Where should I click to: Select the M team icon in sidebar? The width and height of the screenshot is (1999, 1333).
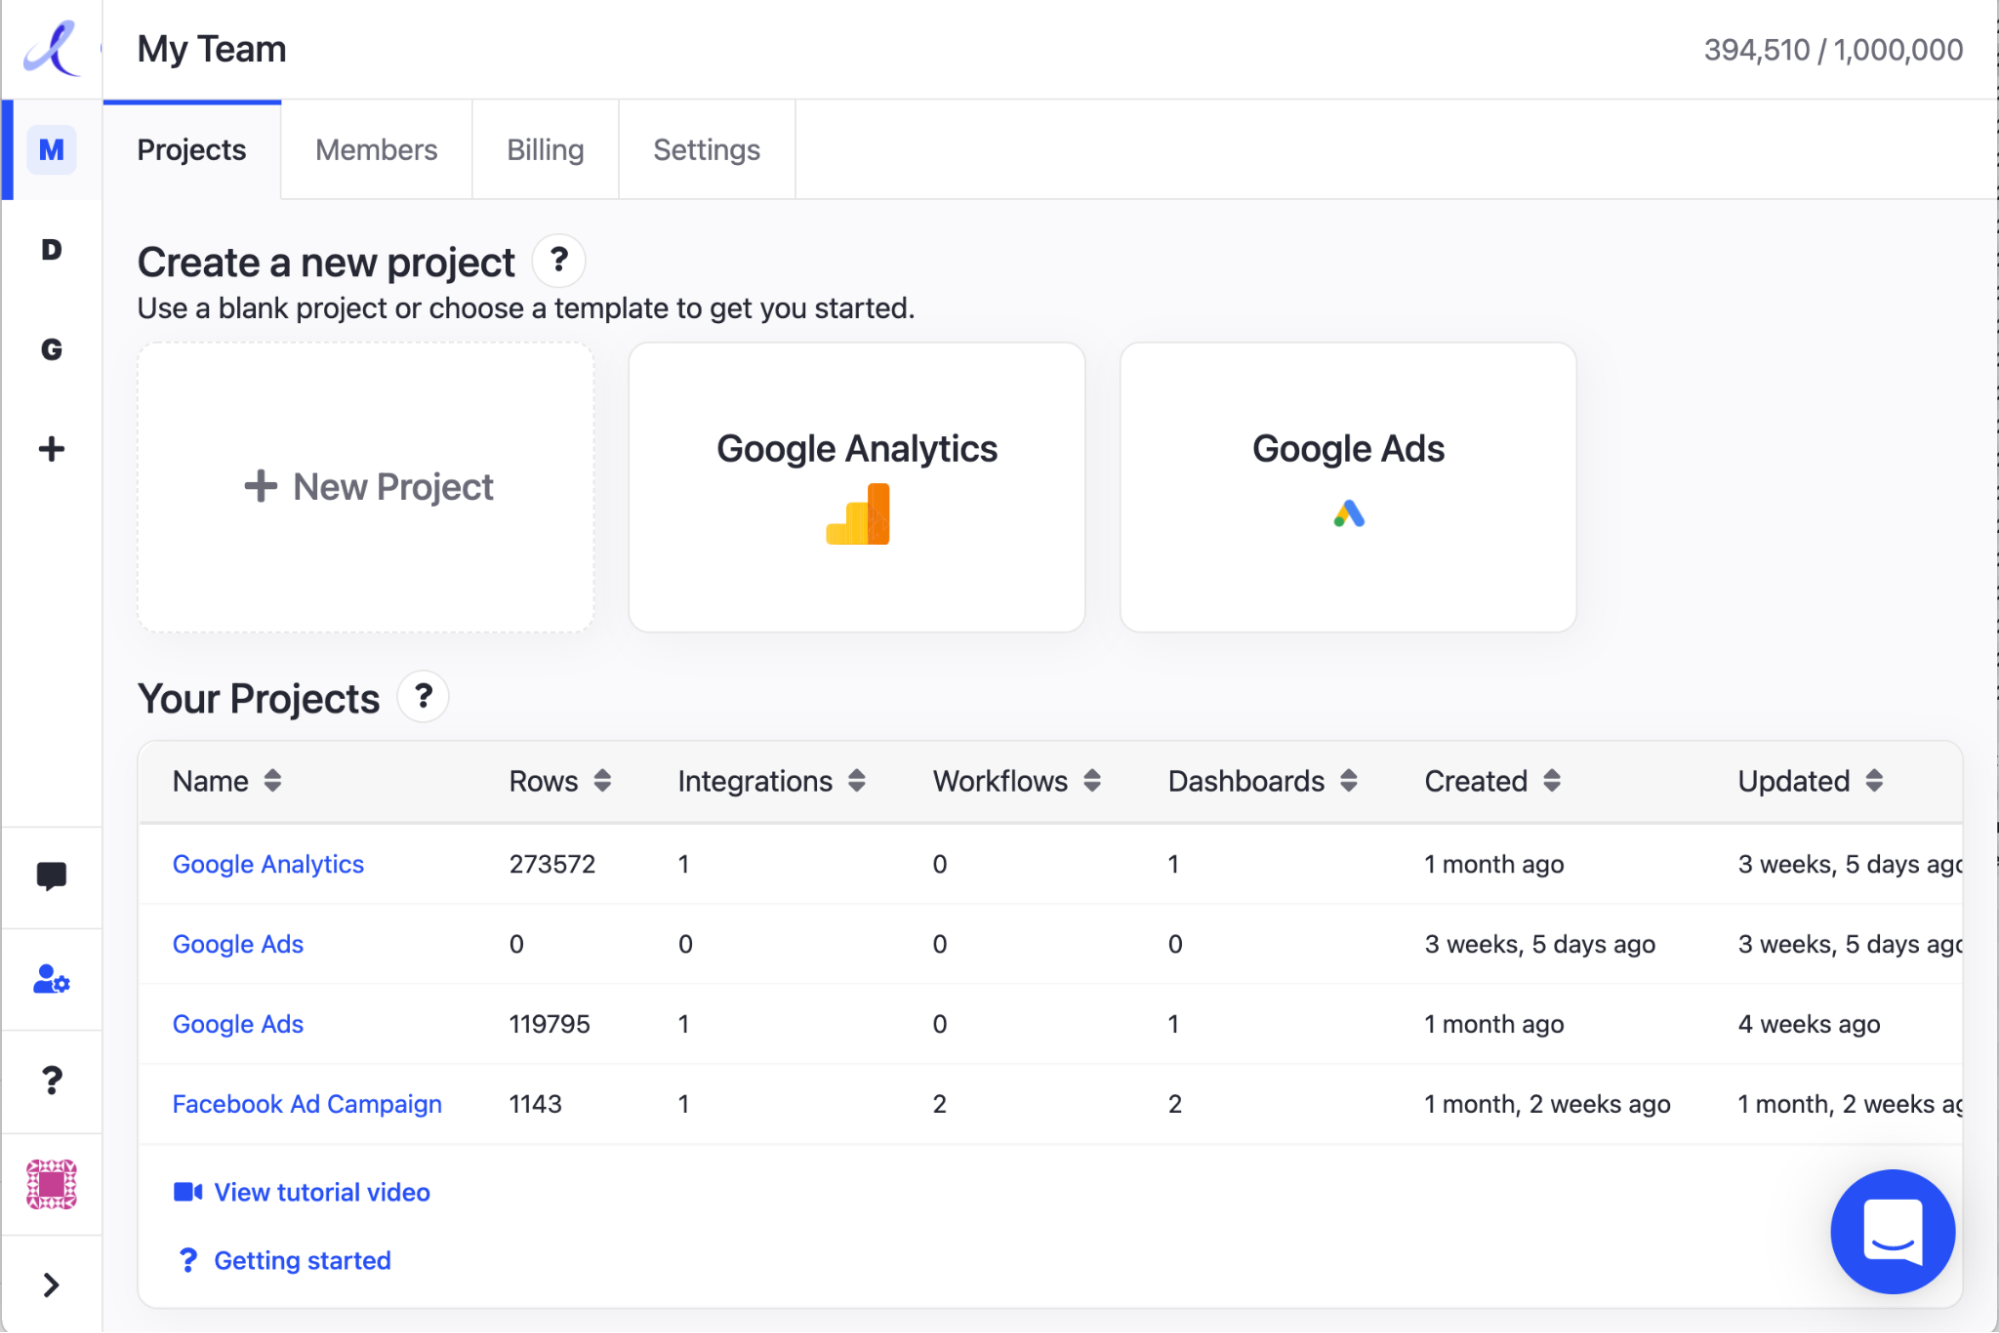(x=51, y=150)
